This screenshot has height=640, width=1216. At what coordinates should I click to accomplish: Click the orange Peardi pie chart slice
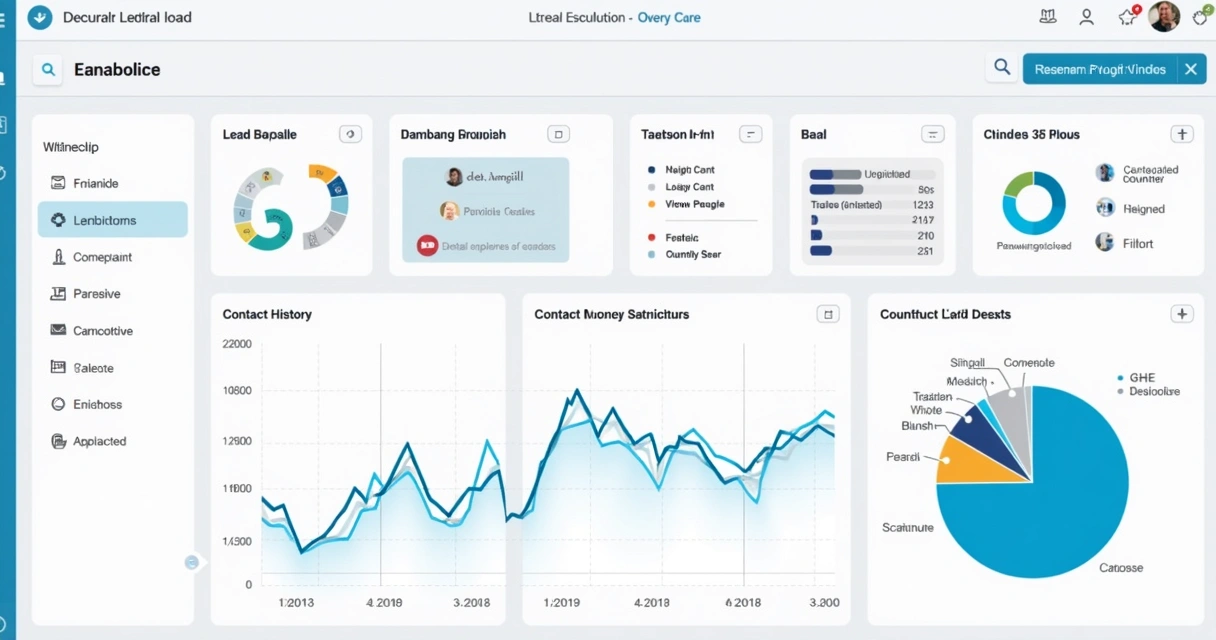pyautogui.click(x=961, y=460)
